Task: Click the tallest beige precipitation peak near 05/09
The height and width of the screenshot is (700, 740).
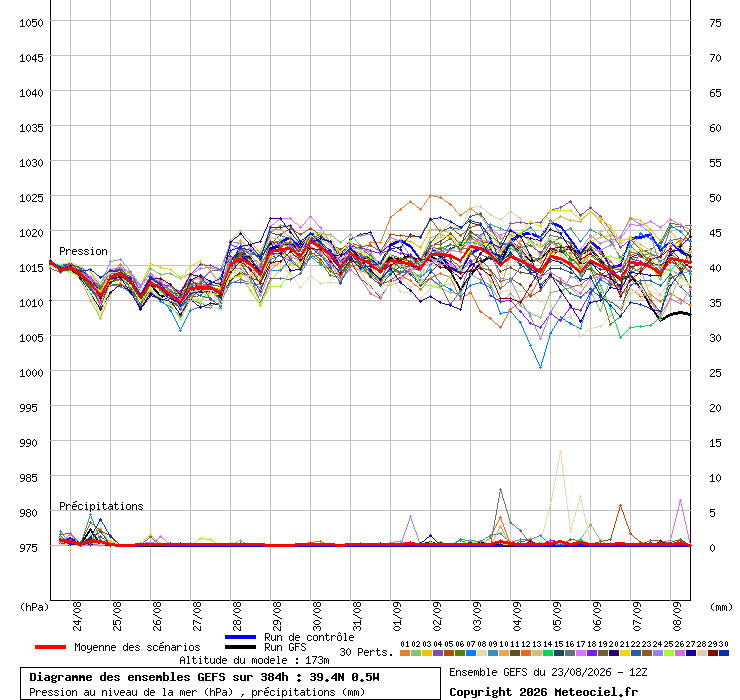Action: pos(560,452)
